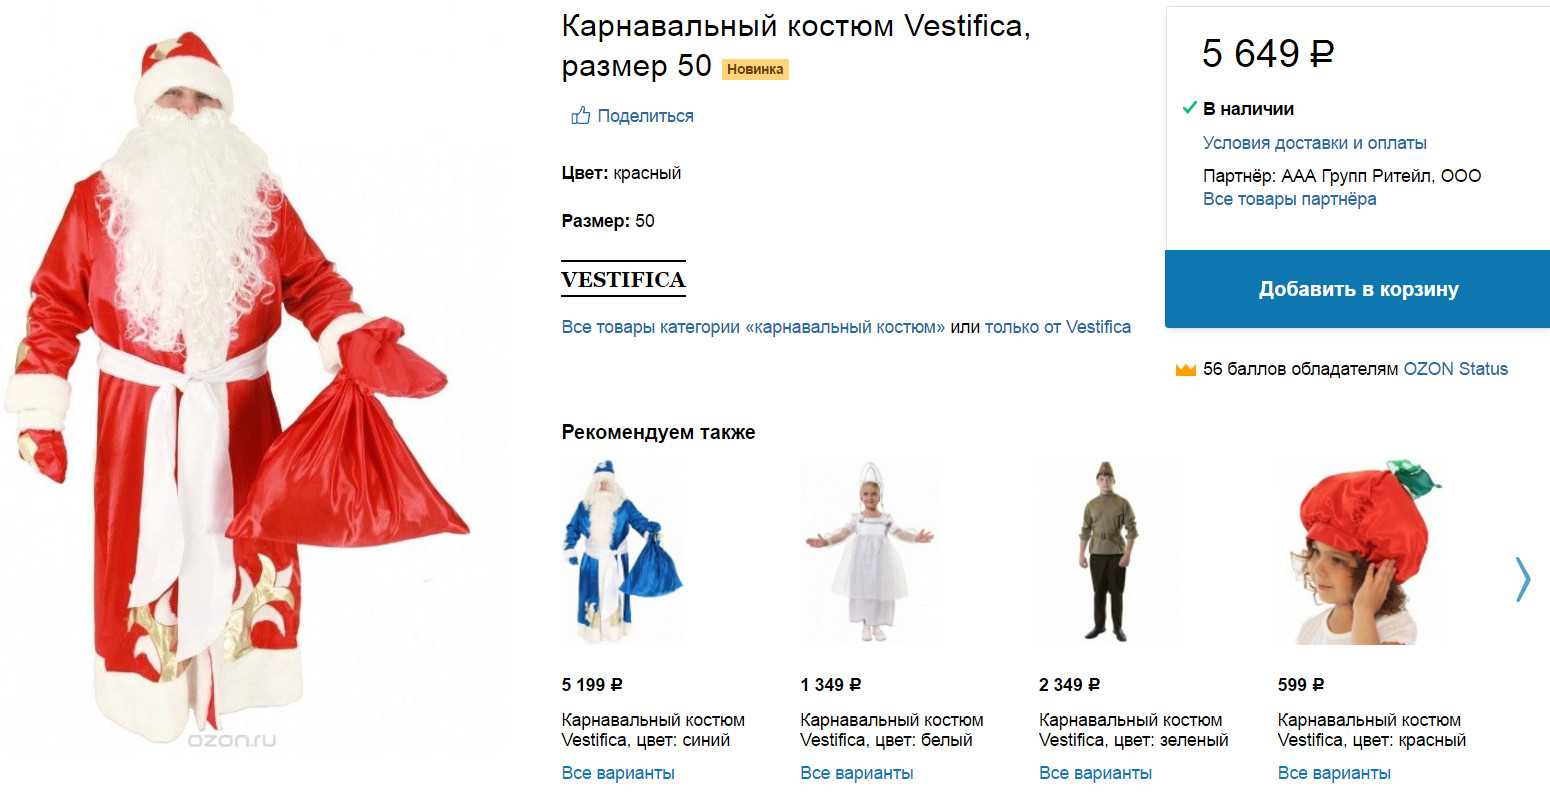Click the gold crown OZON Status icon

pos(1186,370)
